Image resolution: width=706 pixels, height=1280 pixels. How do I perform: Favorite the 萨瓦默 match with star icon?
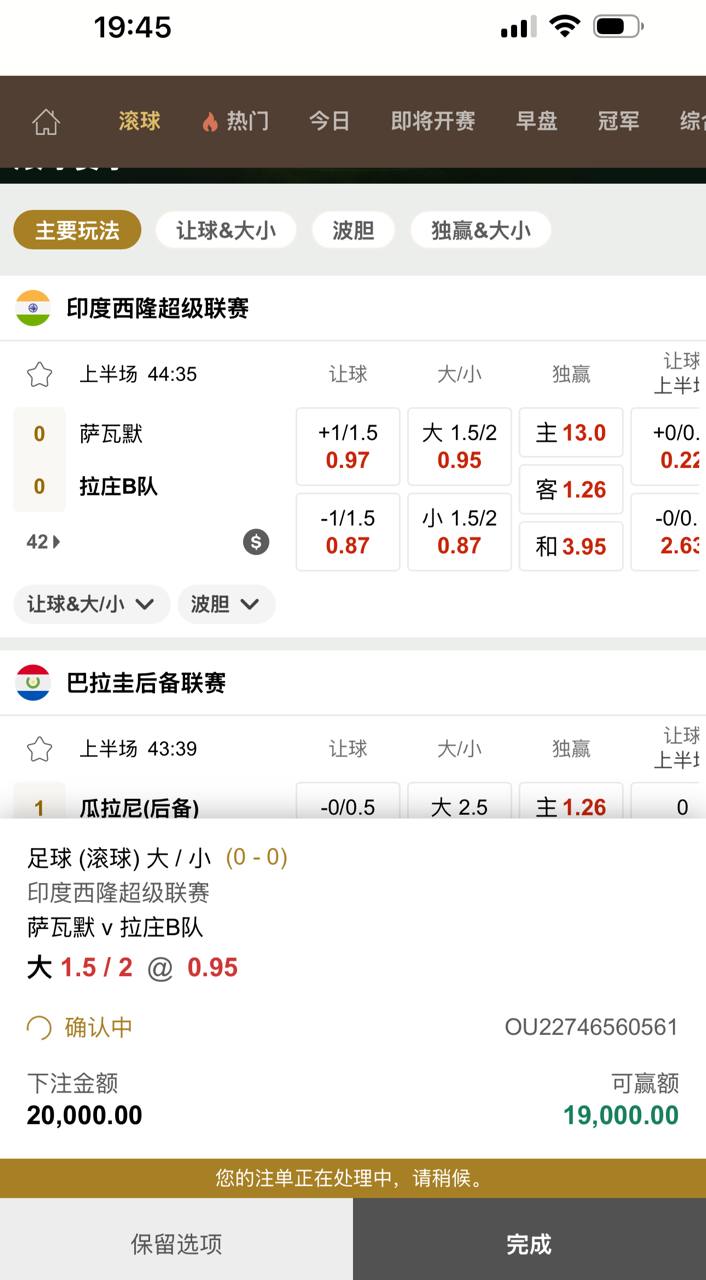pyautogui.click(x=39, y=375)
